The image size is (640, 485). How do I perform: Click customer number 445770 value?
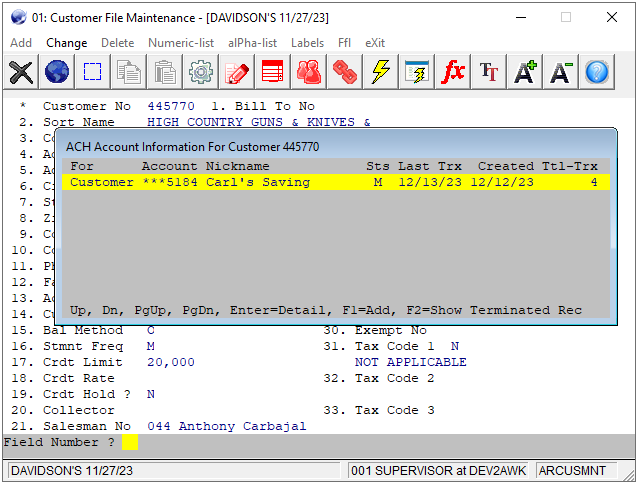tap(171, 106)
